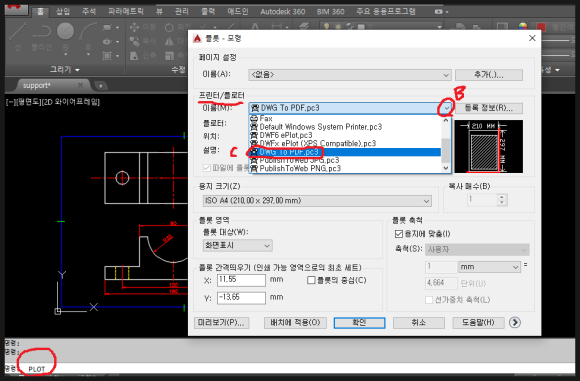Image resolution: width=580 pixels, height=381 pixels.
Task: Click the printer list scrollbar thumb
Action: (x=446, y=150)
